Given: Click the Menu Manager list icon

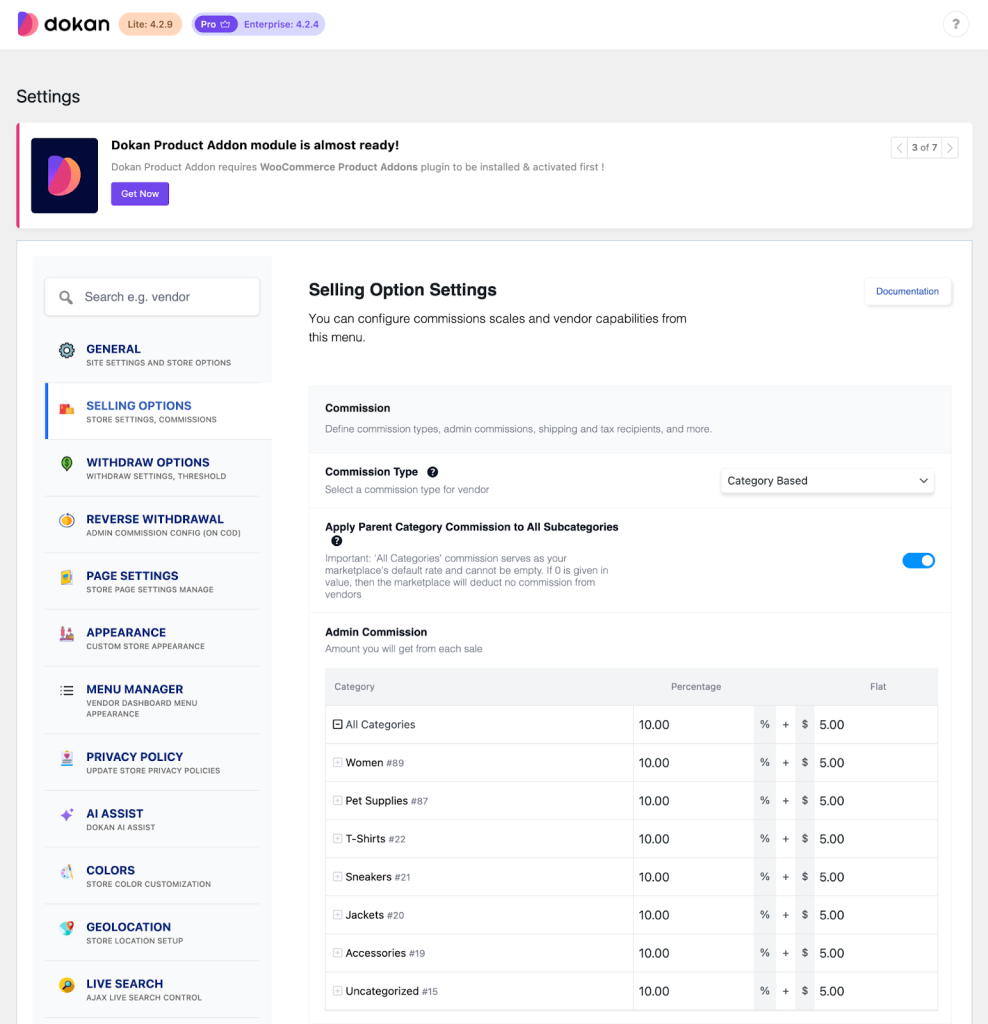Looking at the screenshot, I should point(67,690).
